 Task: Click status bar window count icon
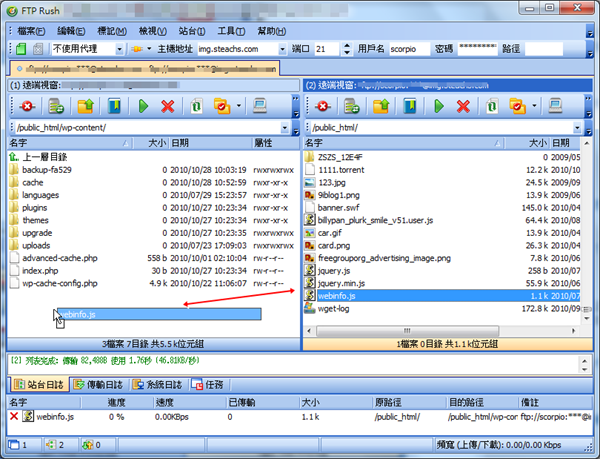(x=14, y=445)
